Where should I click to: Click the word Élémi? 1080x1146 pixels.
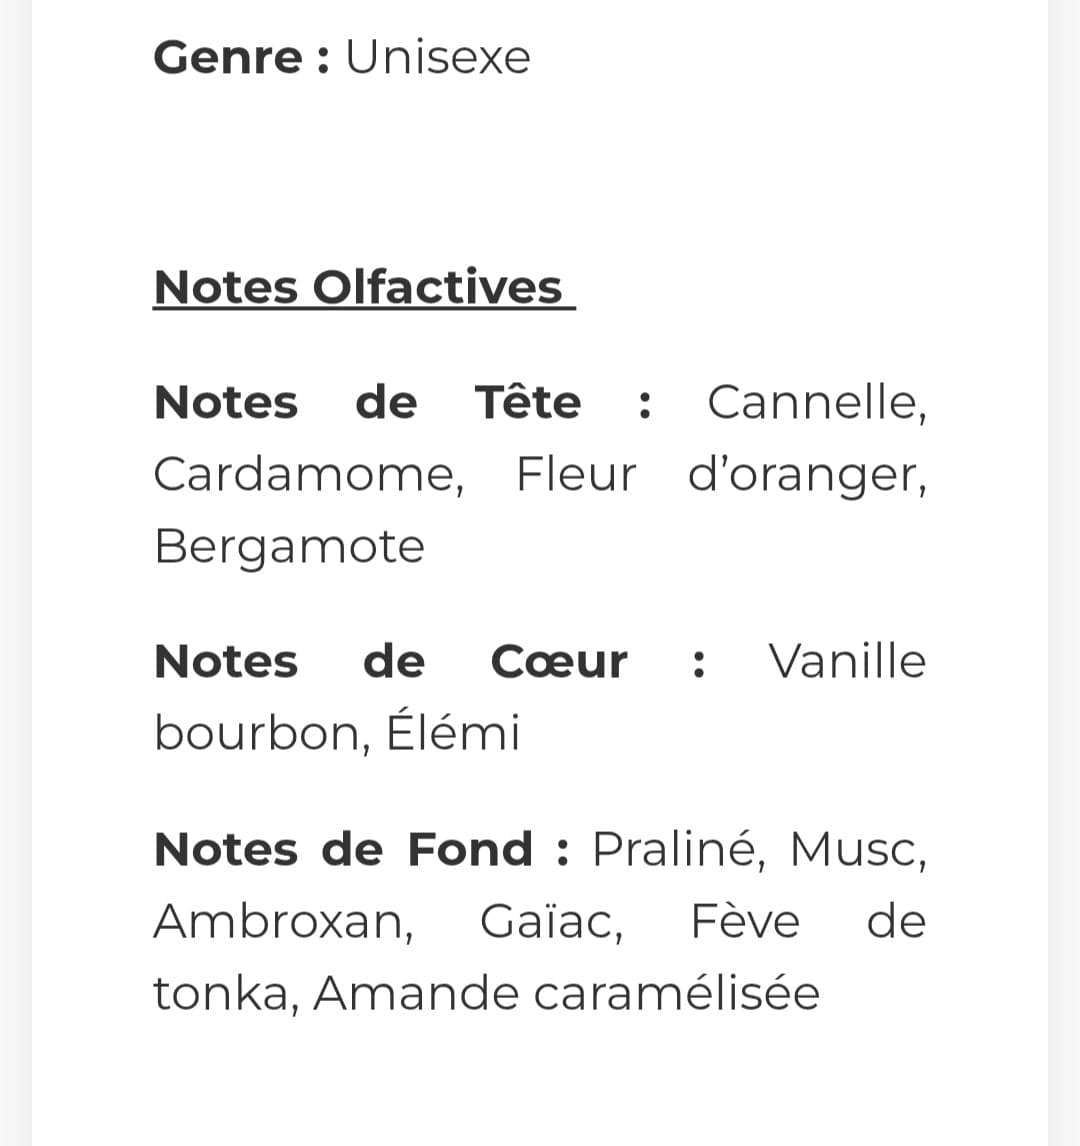453,729
